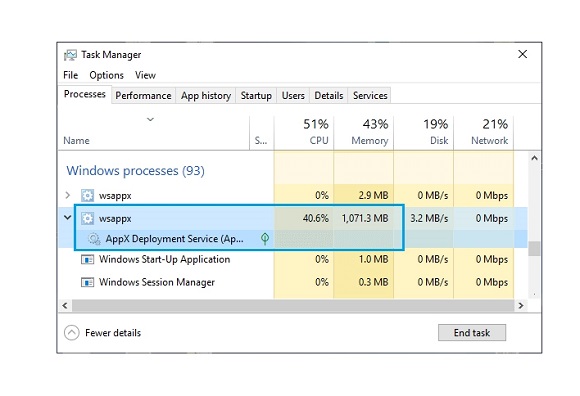This screenshot has height=396, width=580.
Task: Open the Services tab
Action: click(x=370, y=95)
